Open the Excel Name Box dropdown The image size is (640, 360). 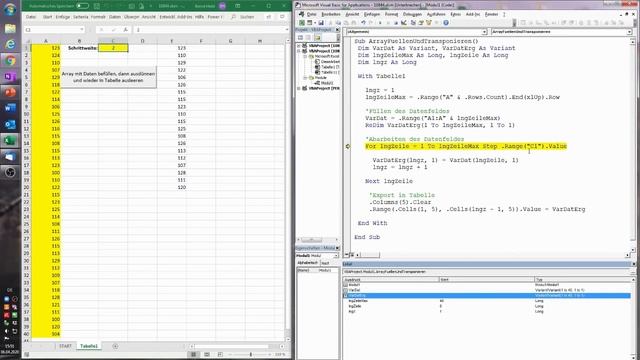coord(82,30)
